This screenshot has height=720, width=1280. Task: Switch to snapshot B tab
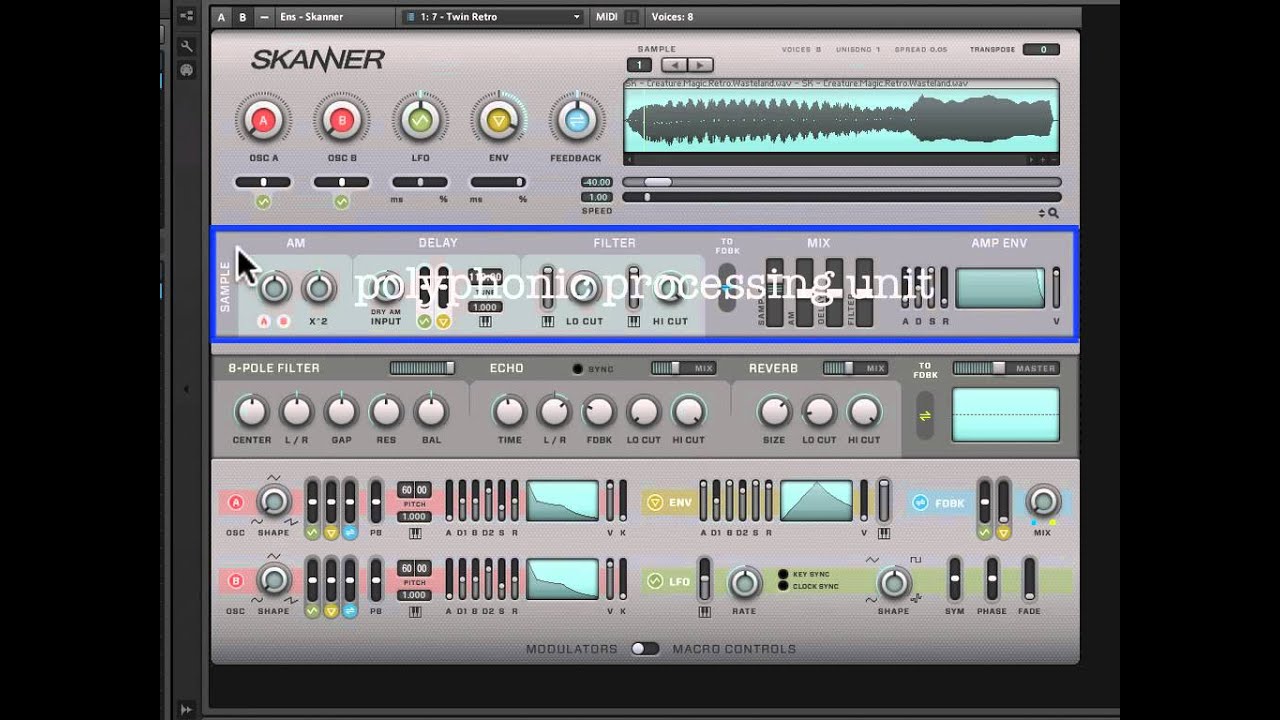pos(243,17)
